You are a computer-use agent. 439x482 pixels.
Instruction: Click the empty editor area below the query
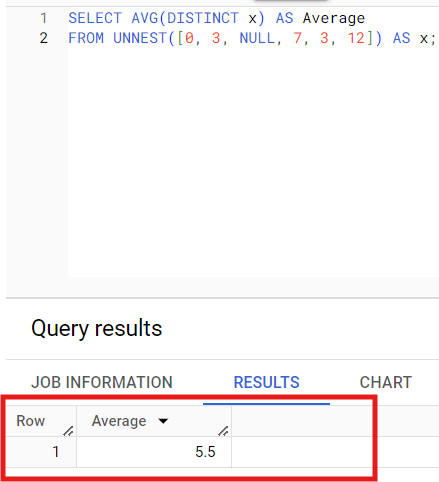(x=253, y=160)
